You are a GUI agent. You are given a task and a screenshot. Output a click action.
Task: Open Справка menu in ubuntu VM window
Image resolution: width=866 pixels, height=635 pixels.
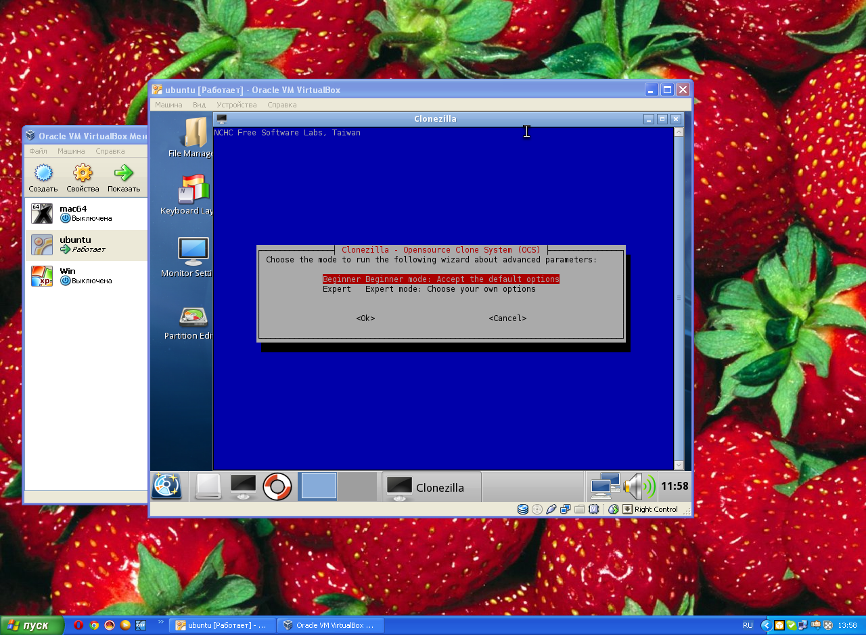(282, 104)
